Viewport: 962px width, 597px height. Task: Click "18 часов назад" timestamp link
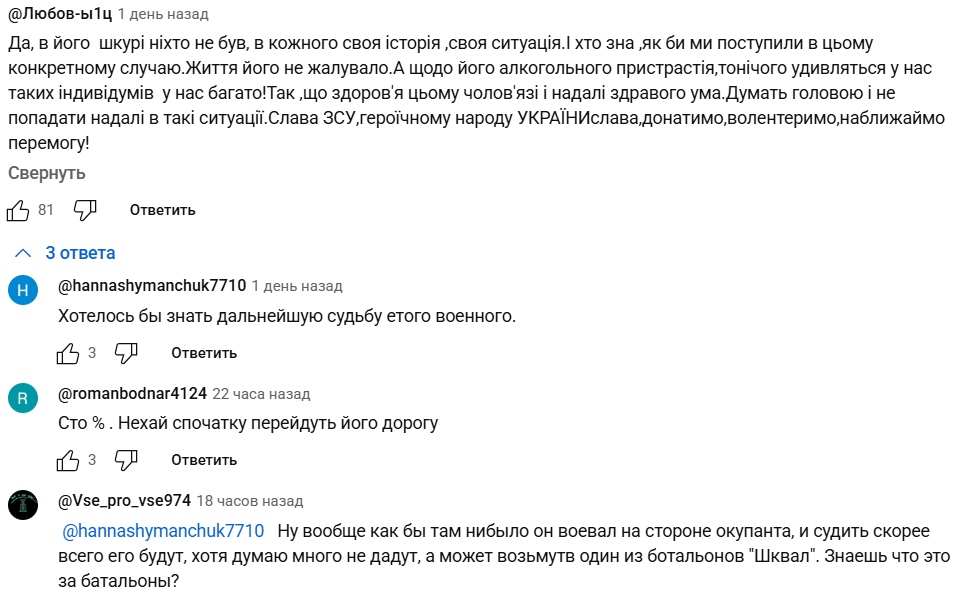coord(250,501)
